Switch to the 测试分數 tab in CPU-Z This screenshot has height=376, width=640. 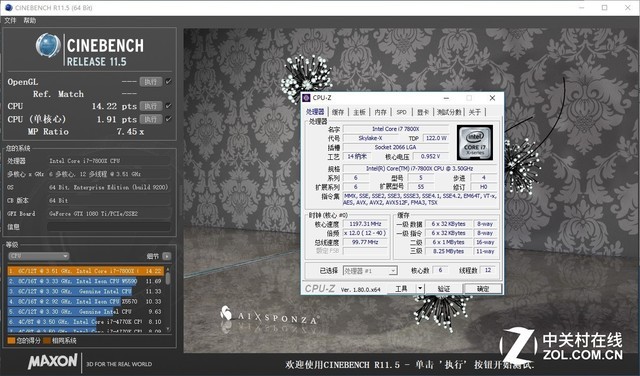coord(449,112)
